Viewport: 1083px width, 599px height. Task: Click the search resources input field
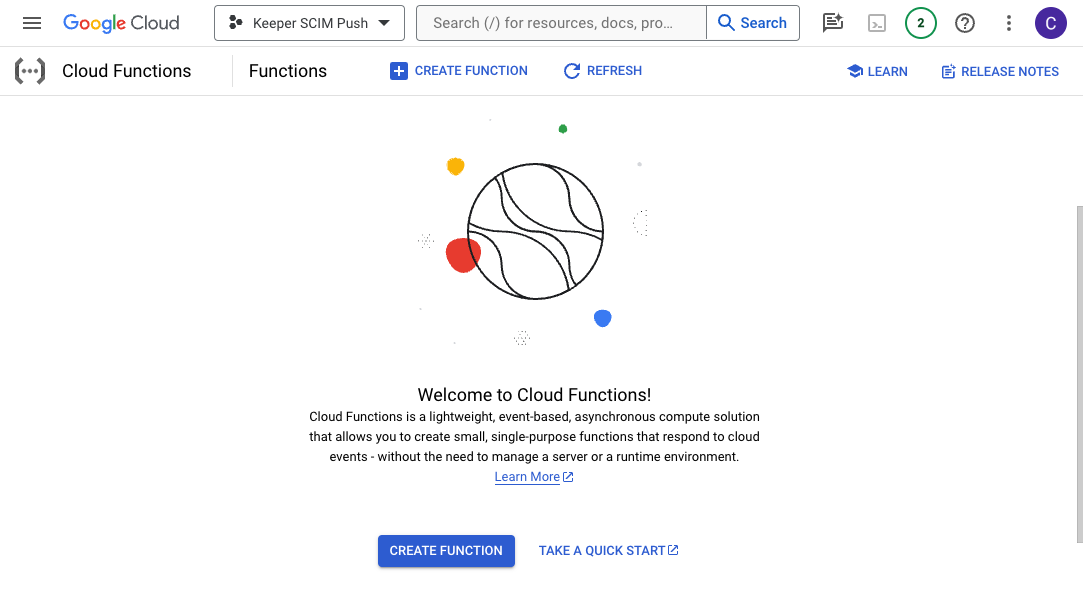[560, 23]
